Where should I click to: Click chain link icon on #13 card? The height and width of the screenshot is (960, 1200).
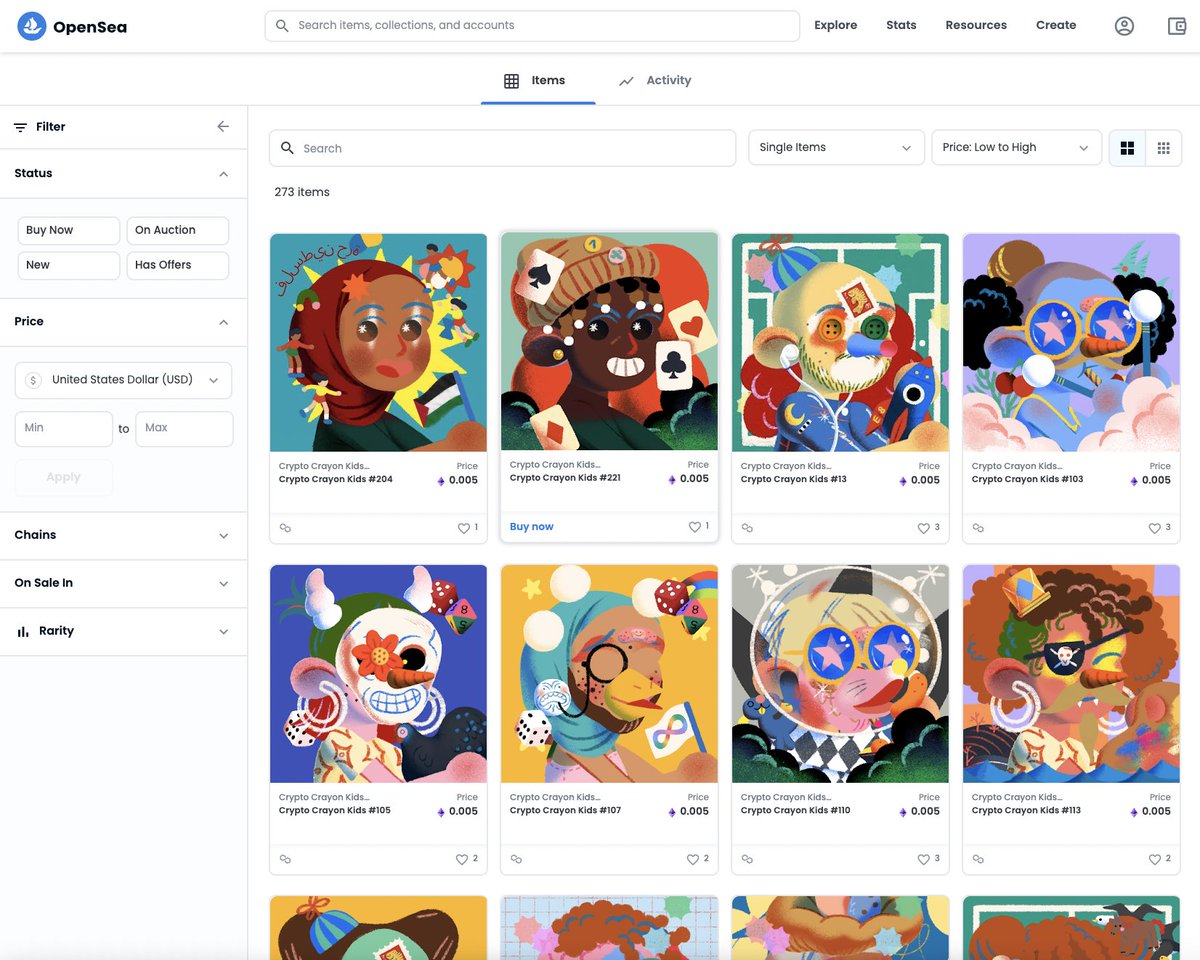click(747, 528)
